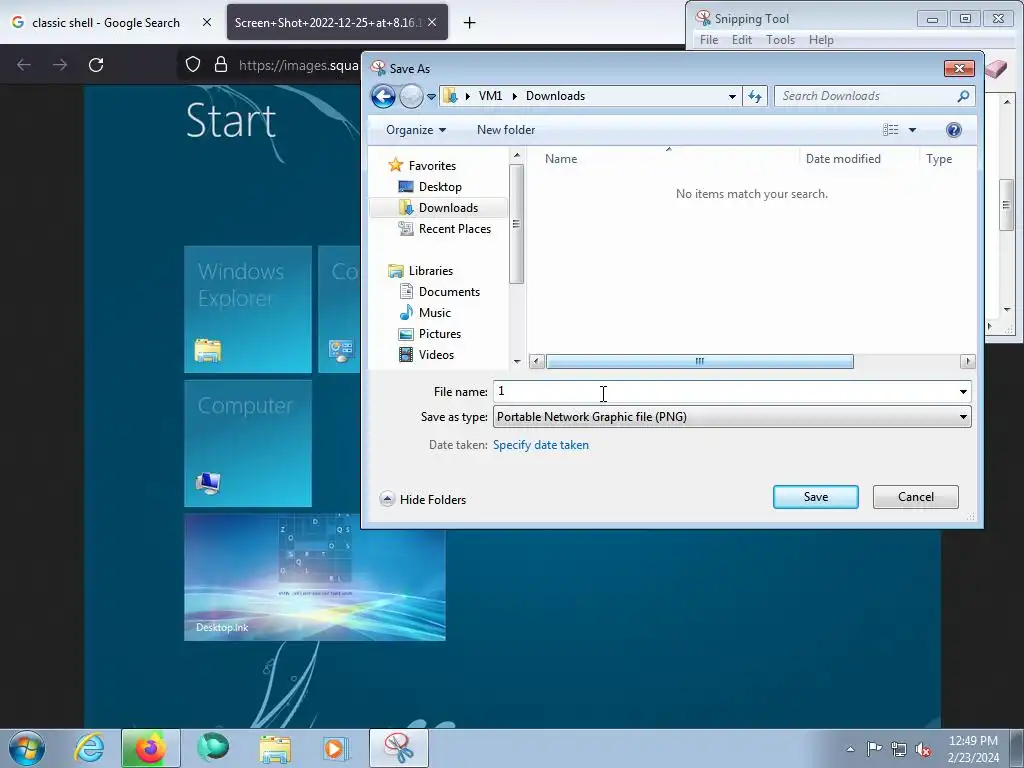Open the view options dropdown arrow
Viewport: 1024px width, 768px height.
click(x=912, y=130)
